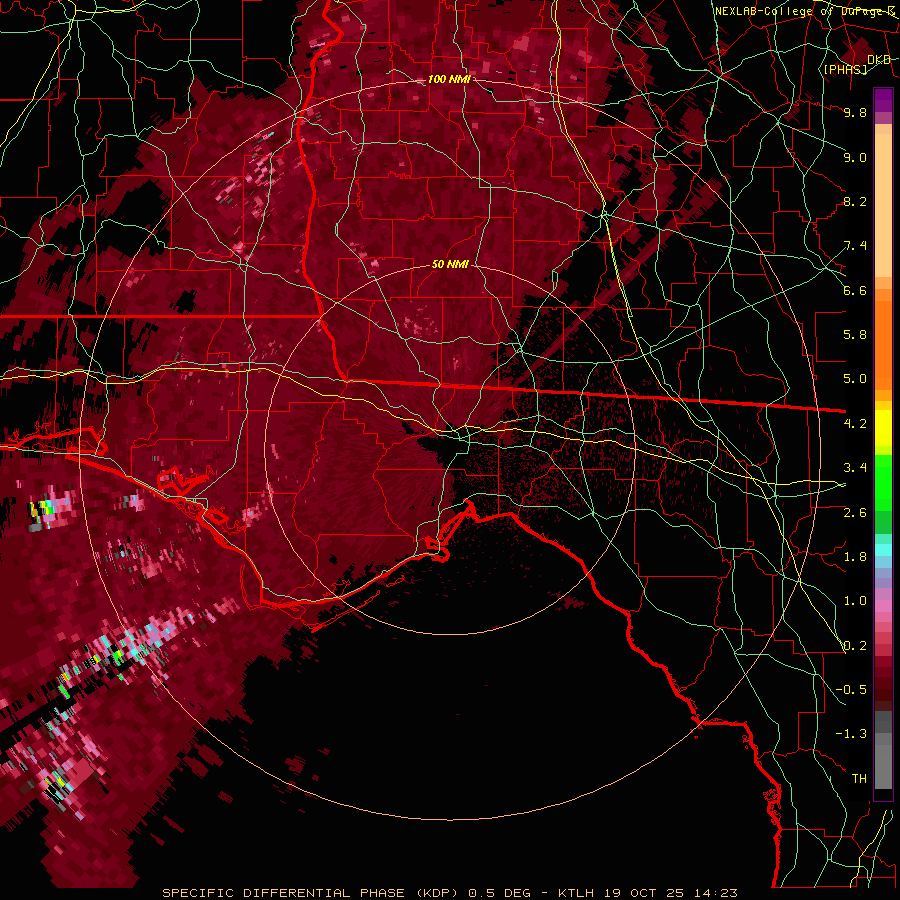This screenshot has width=900, height=900.
Task: Click the purple top band in color bar
Action: (x=883, y=100)
